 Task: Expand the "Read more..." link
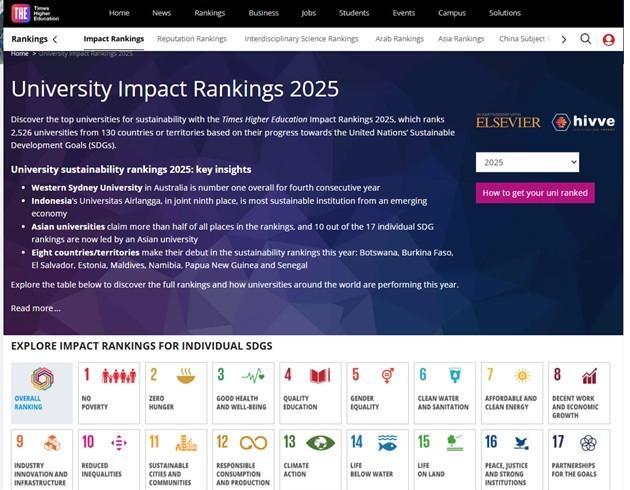(35, 308)
